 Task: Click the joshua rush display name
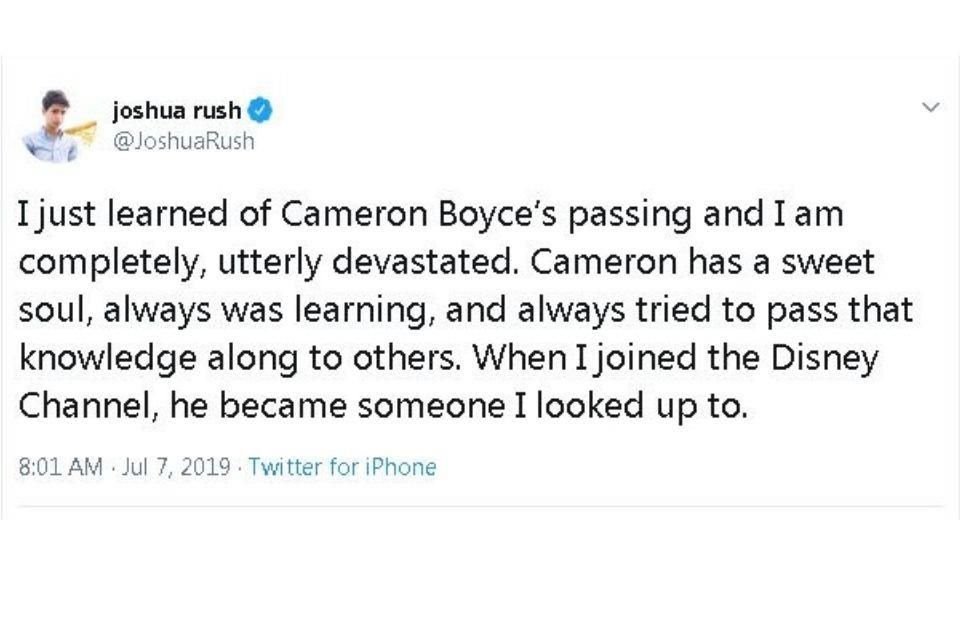tap(176, 110)
